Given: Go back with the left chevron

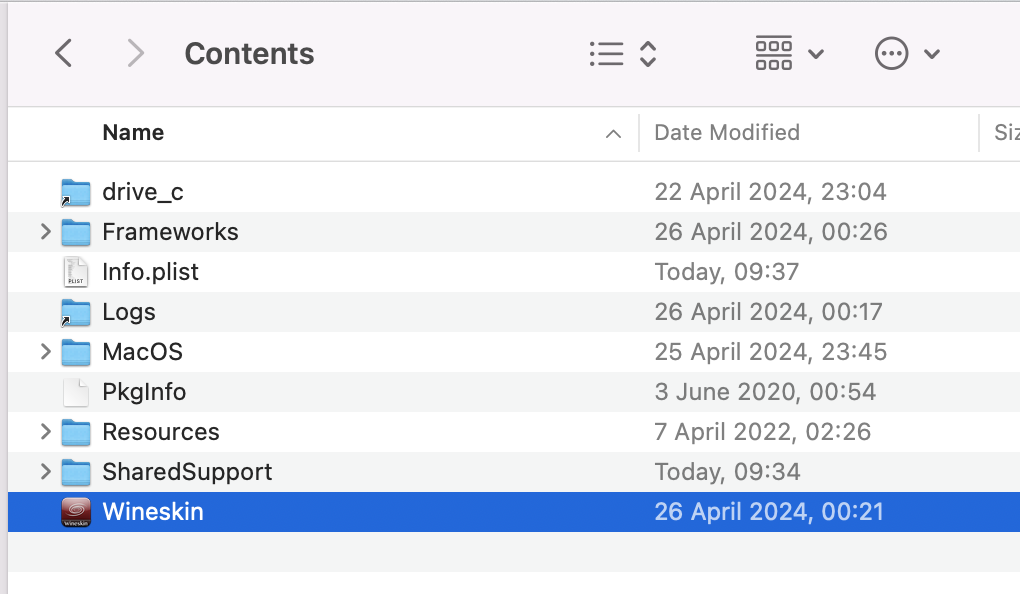Looking at the screenshot, I should [63, 53].
